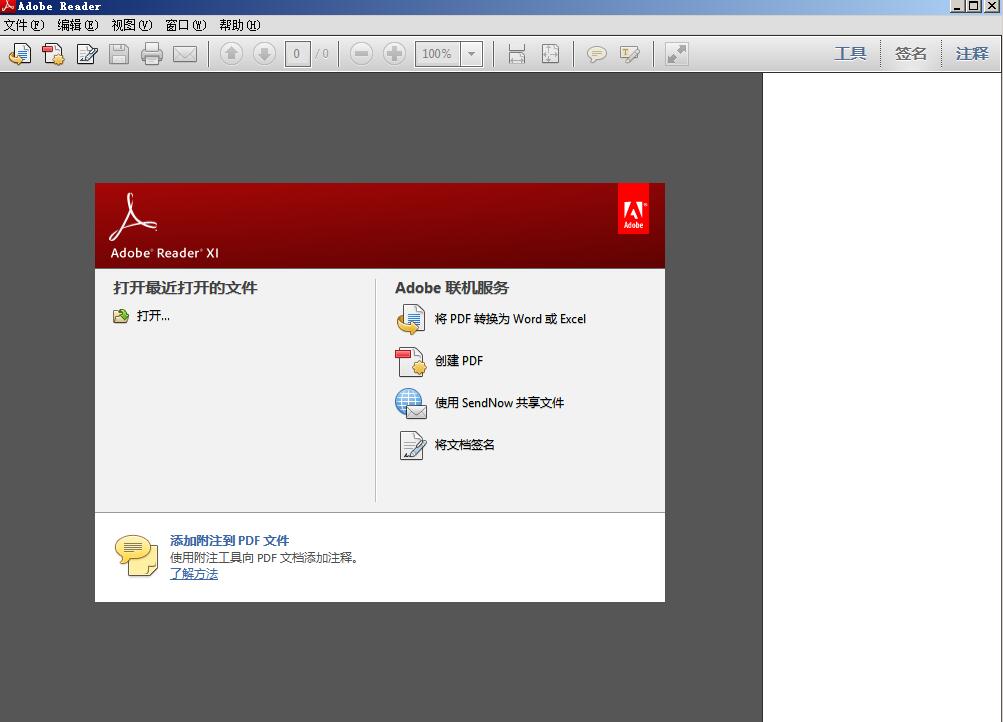1003x722 pixels.
Task: Click the Convert PDF service icon
Action: 411,319
